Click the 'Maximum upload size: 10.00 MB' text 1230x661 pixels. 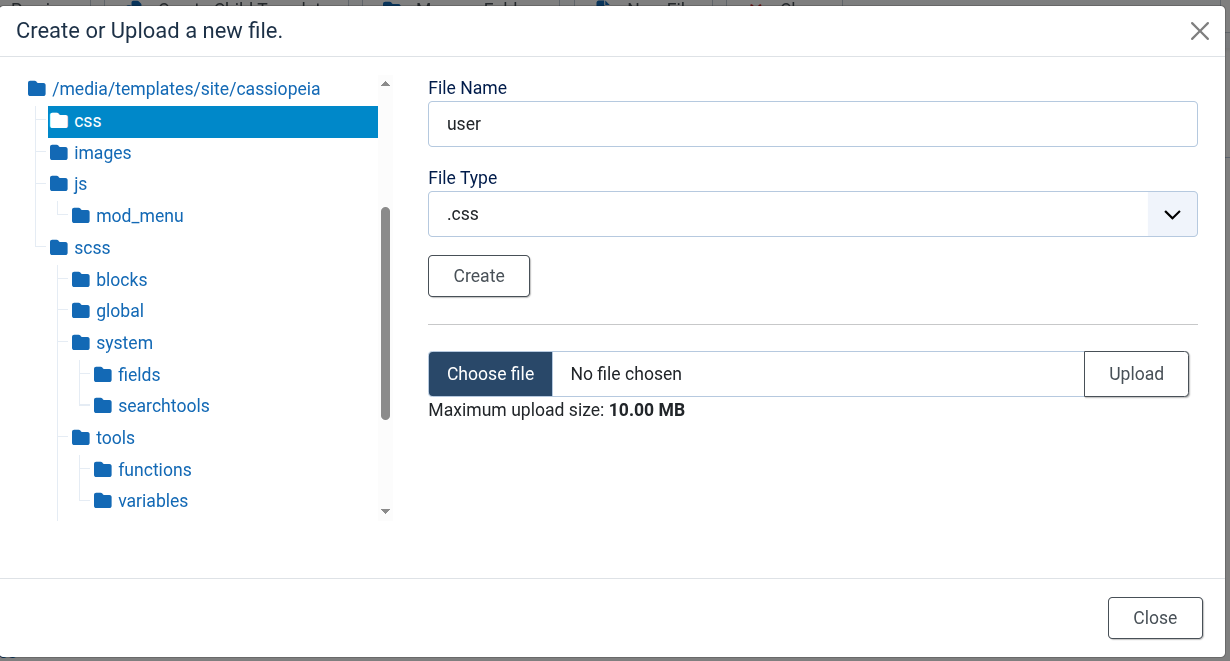click(557, 410)
